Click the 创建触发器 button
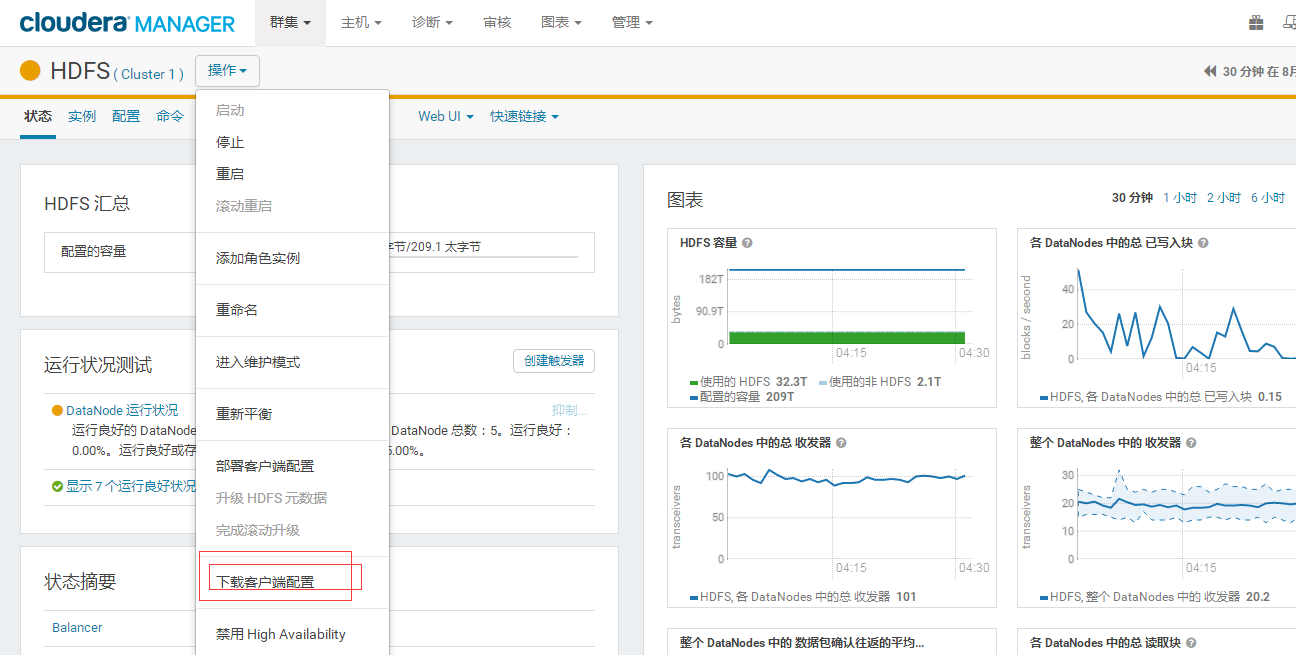This screenshot has height=655, width=1296. point(554,361)
